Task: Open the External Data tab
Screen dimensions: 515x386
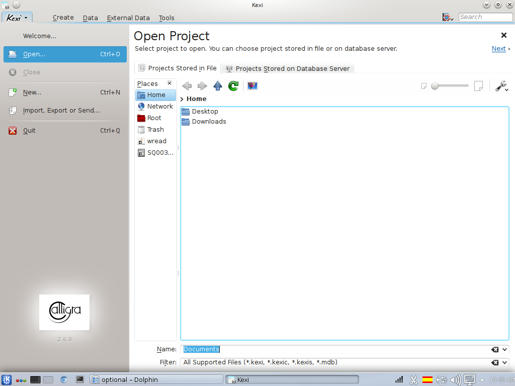Action: (x=128, y=18)
